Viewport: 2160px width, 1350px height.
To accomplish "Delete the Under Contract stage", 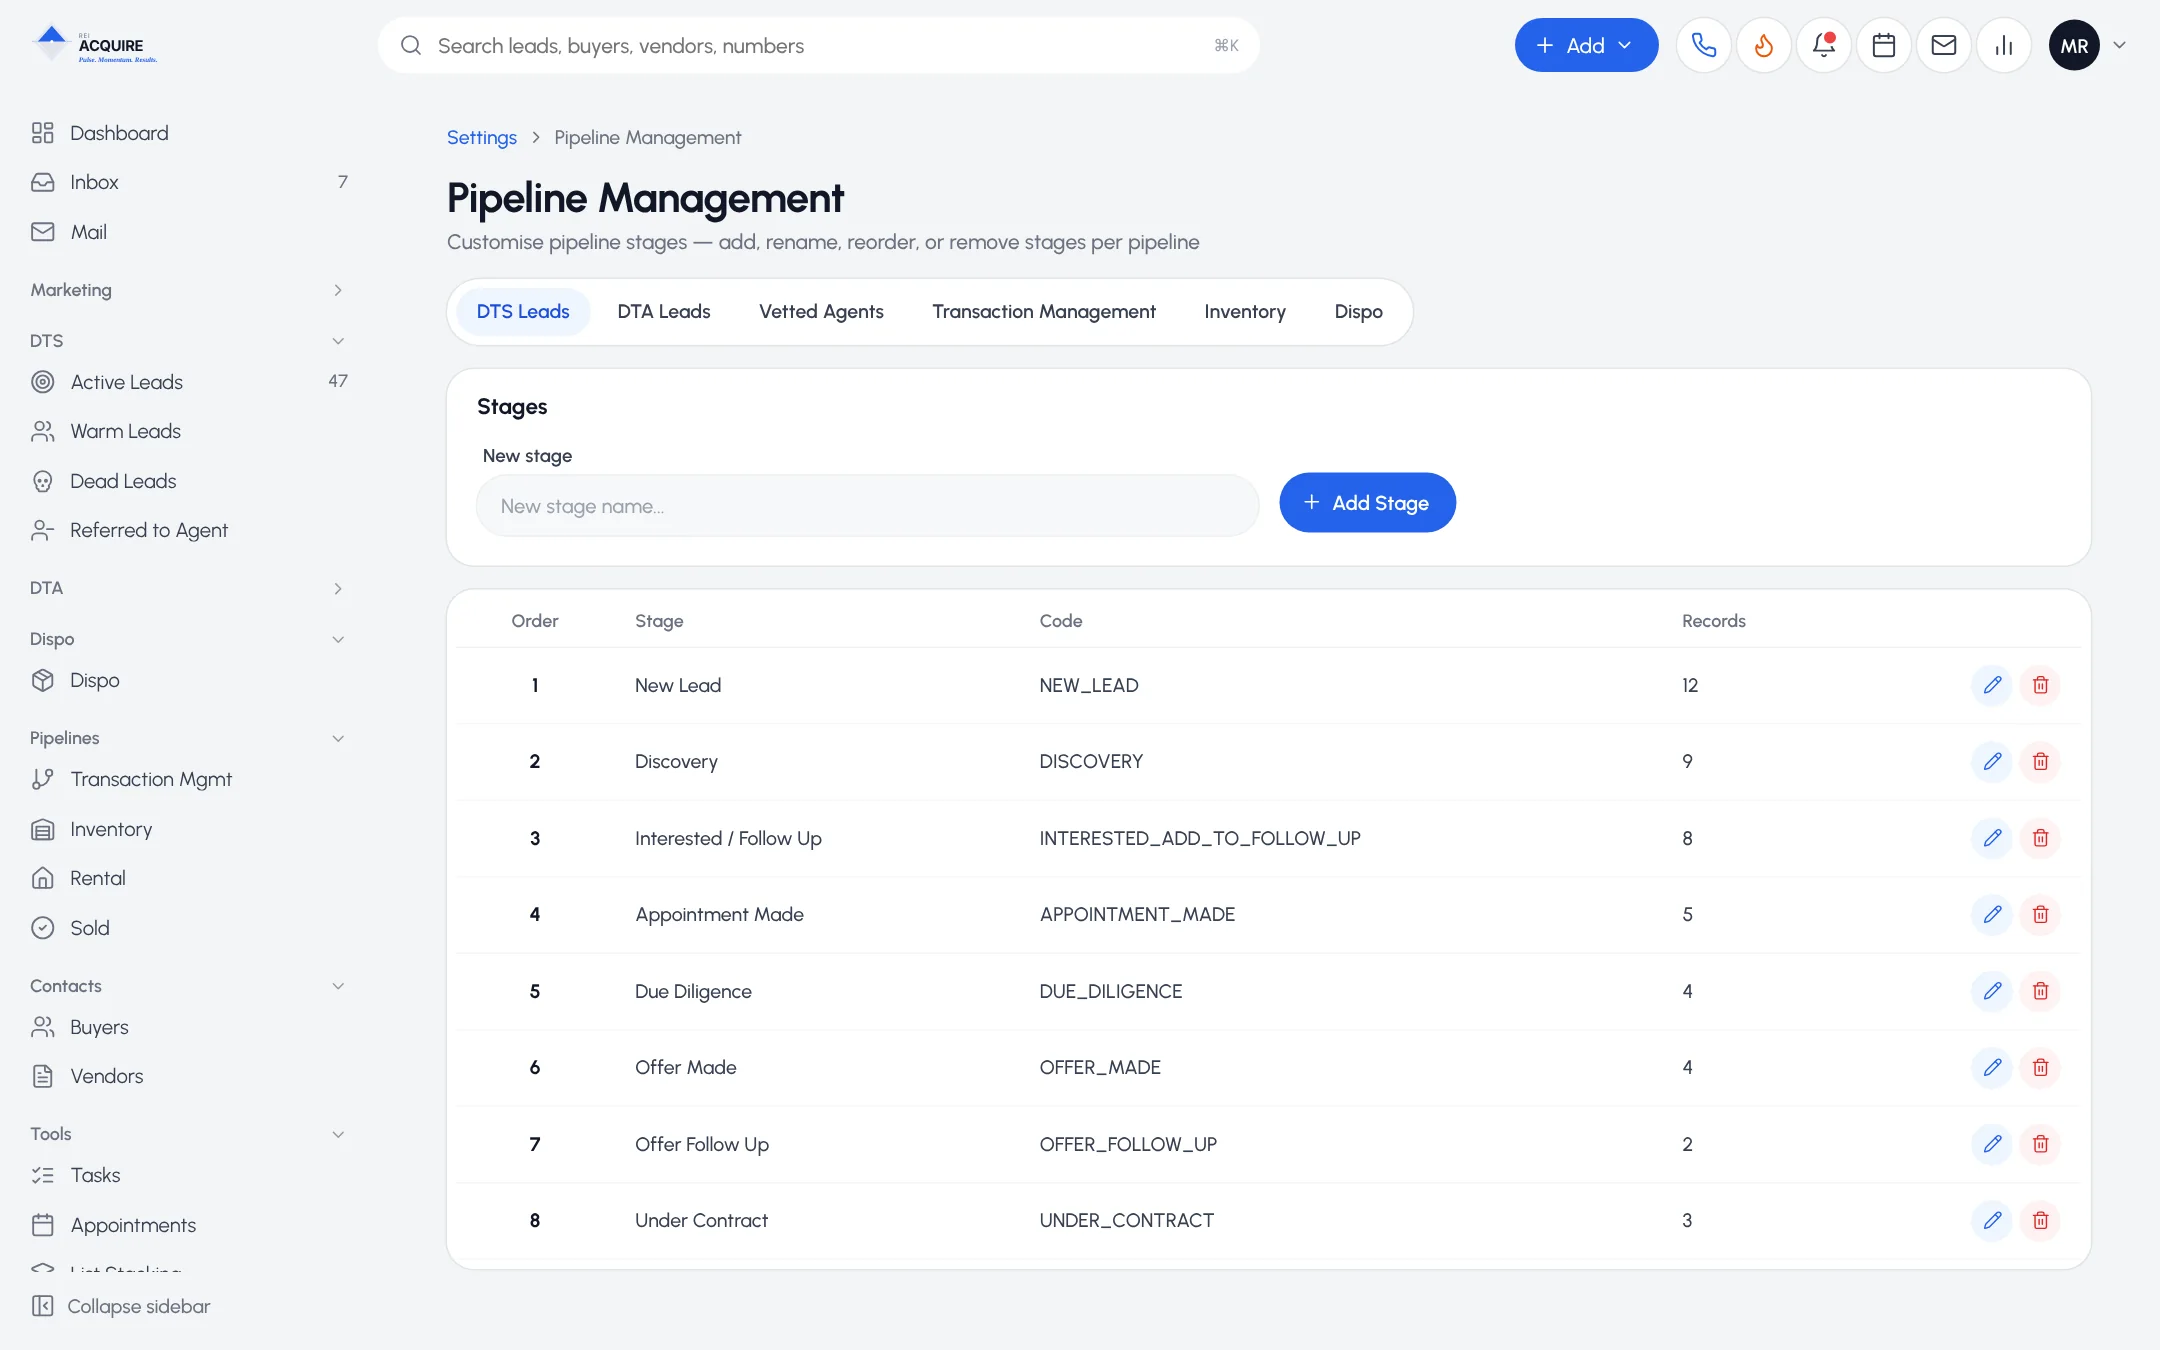I will click(2040, 1221).
